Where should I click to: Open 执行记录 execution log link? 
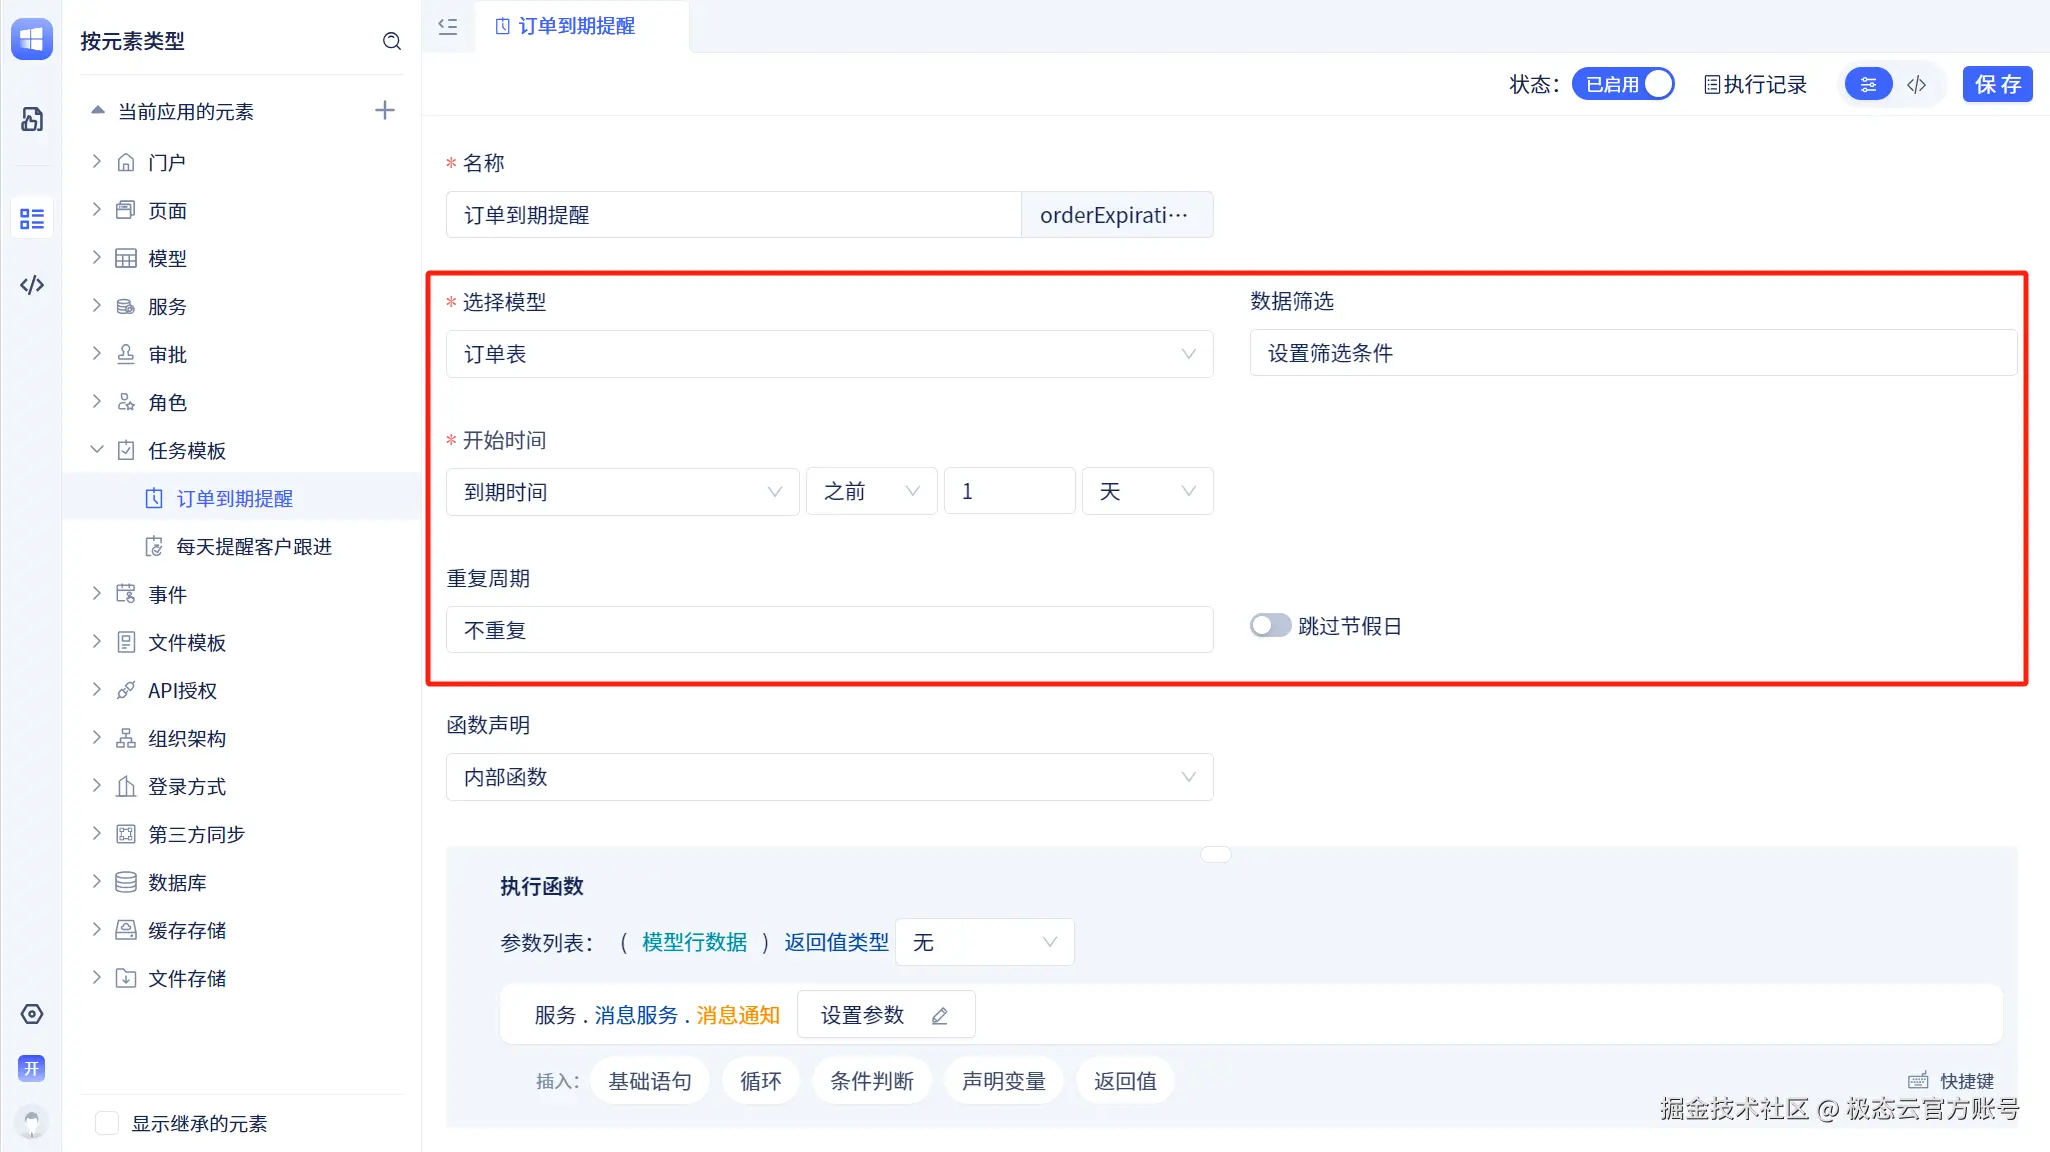pyautogui.click(x=1755, y=85)
